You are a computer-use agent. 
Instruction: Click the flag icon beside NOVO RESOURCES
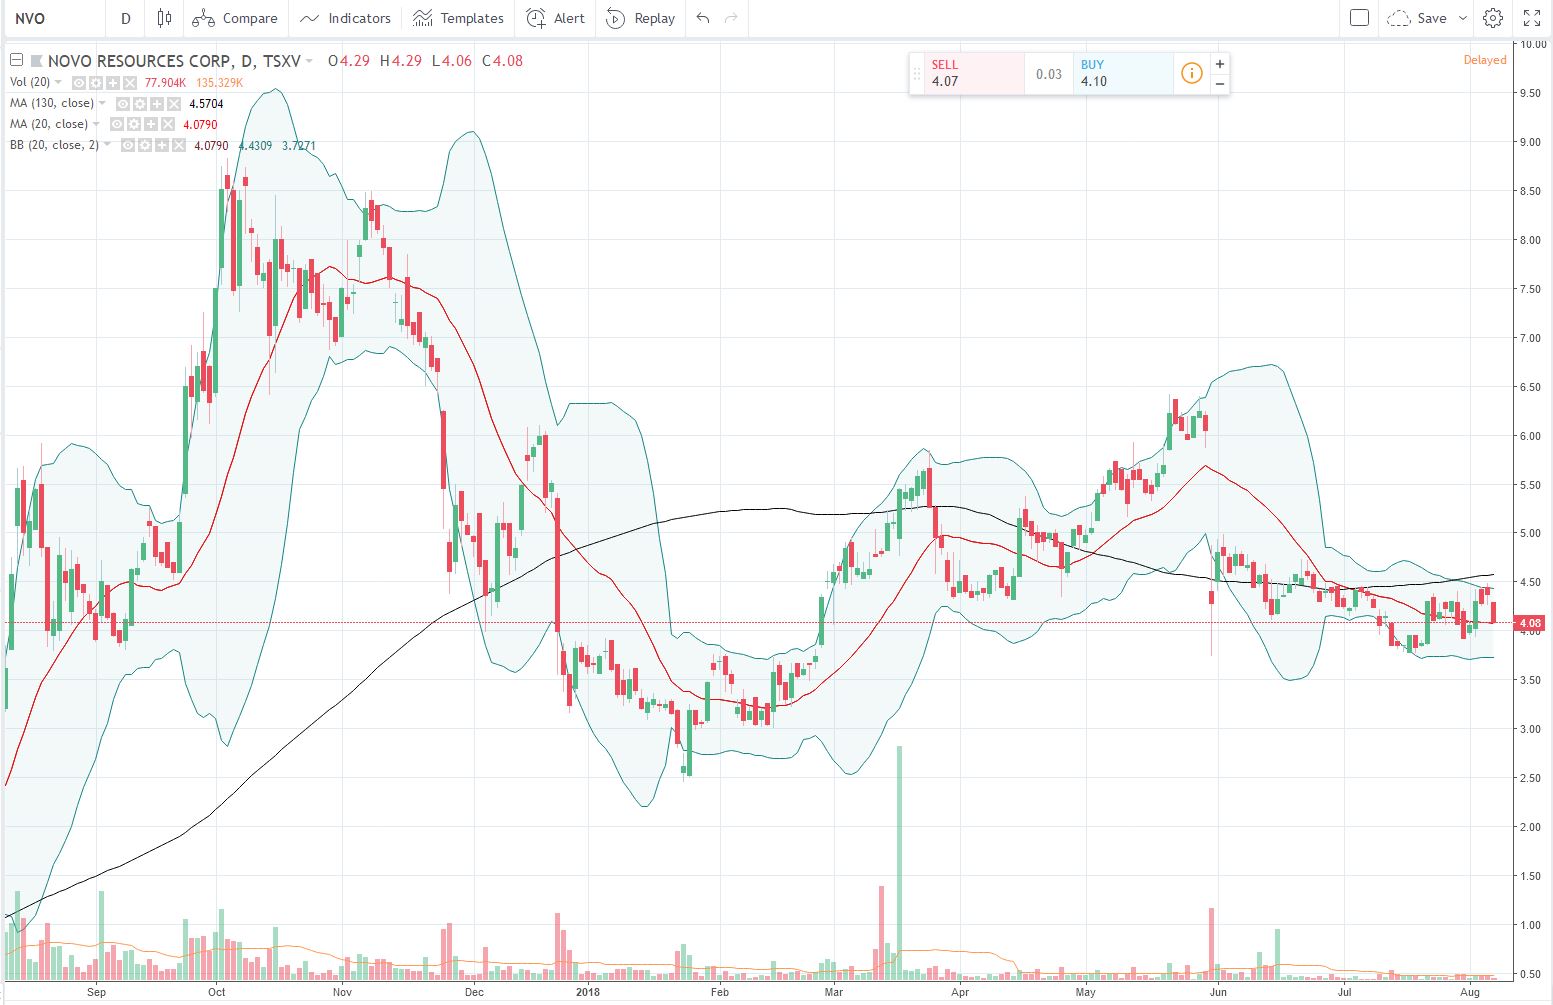(x=38, y=61)
